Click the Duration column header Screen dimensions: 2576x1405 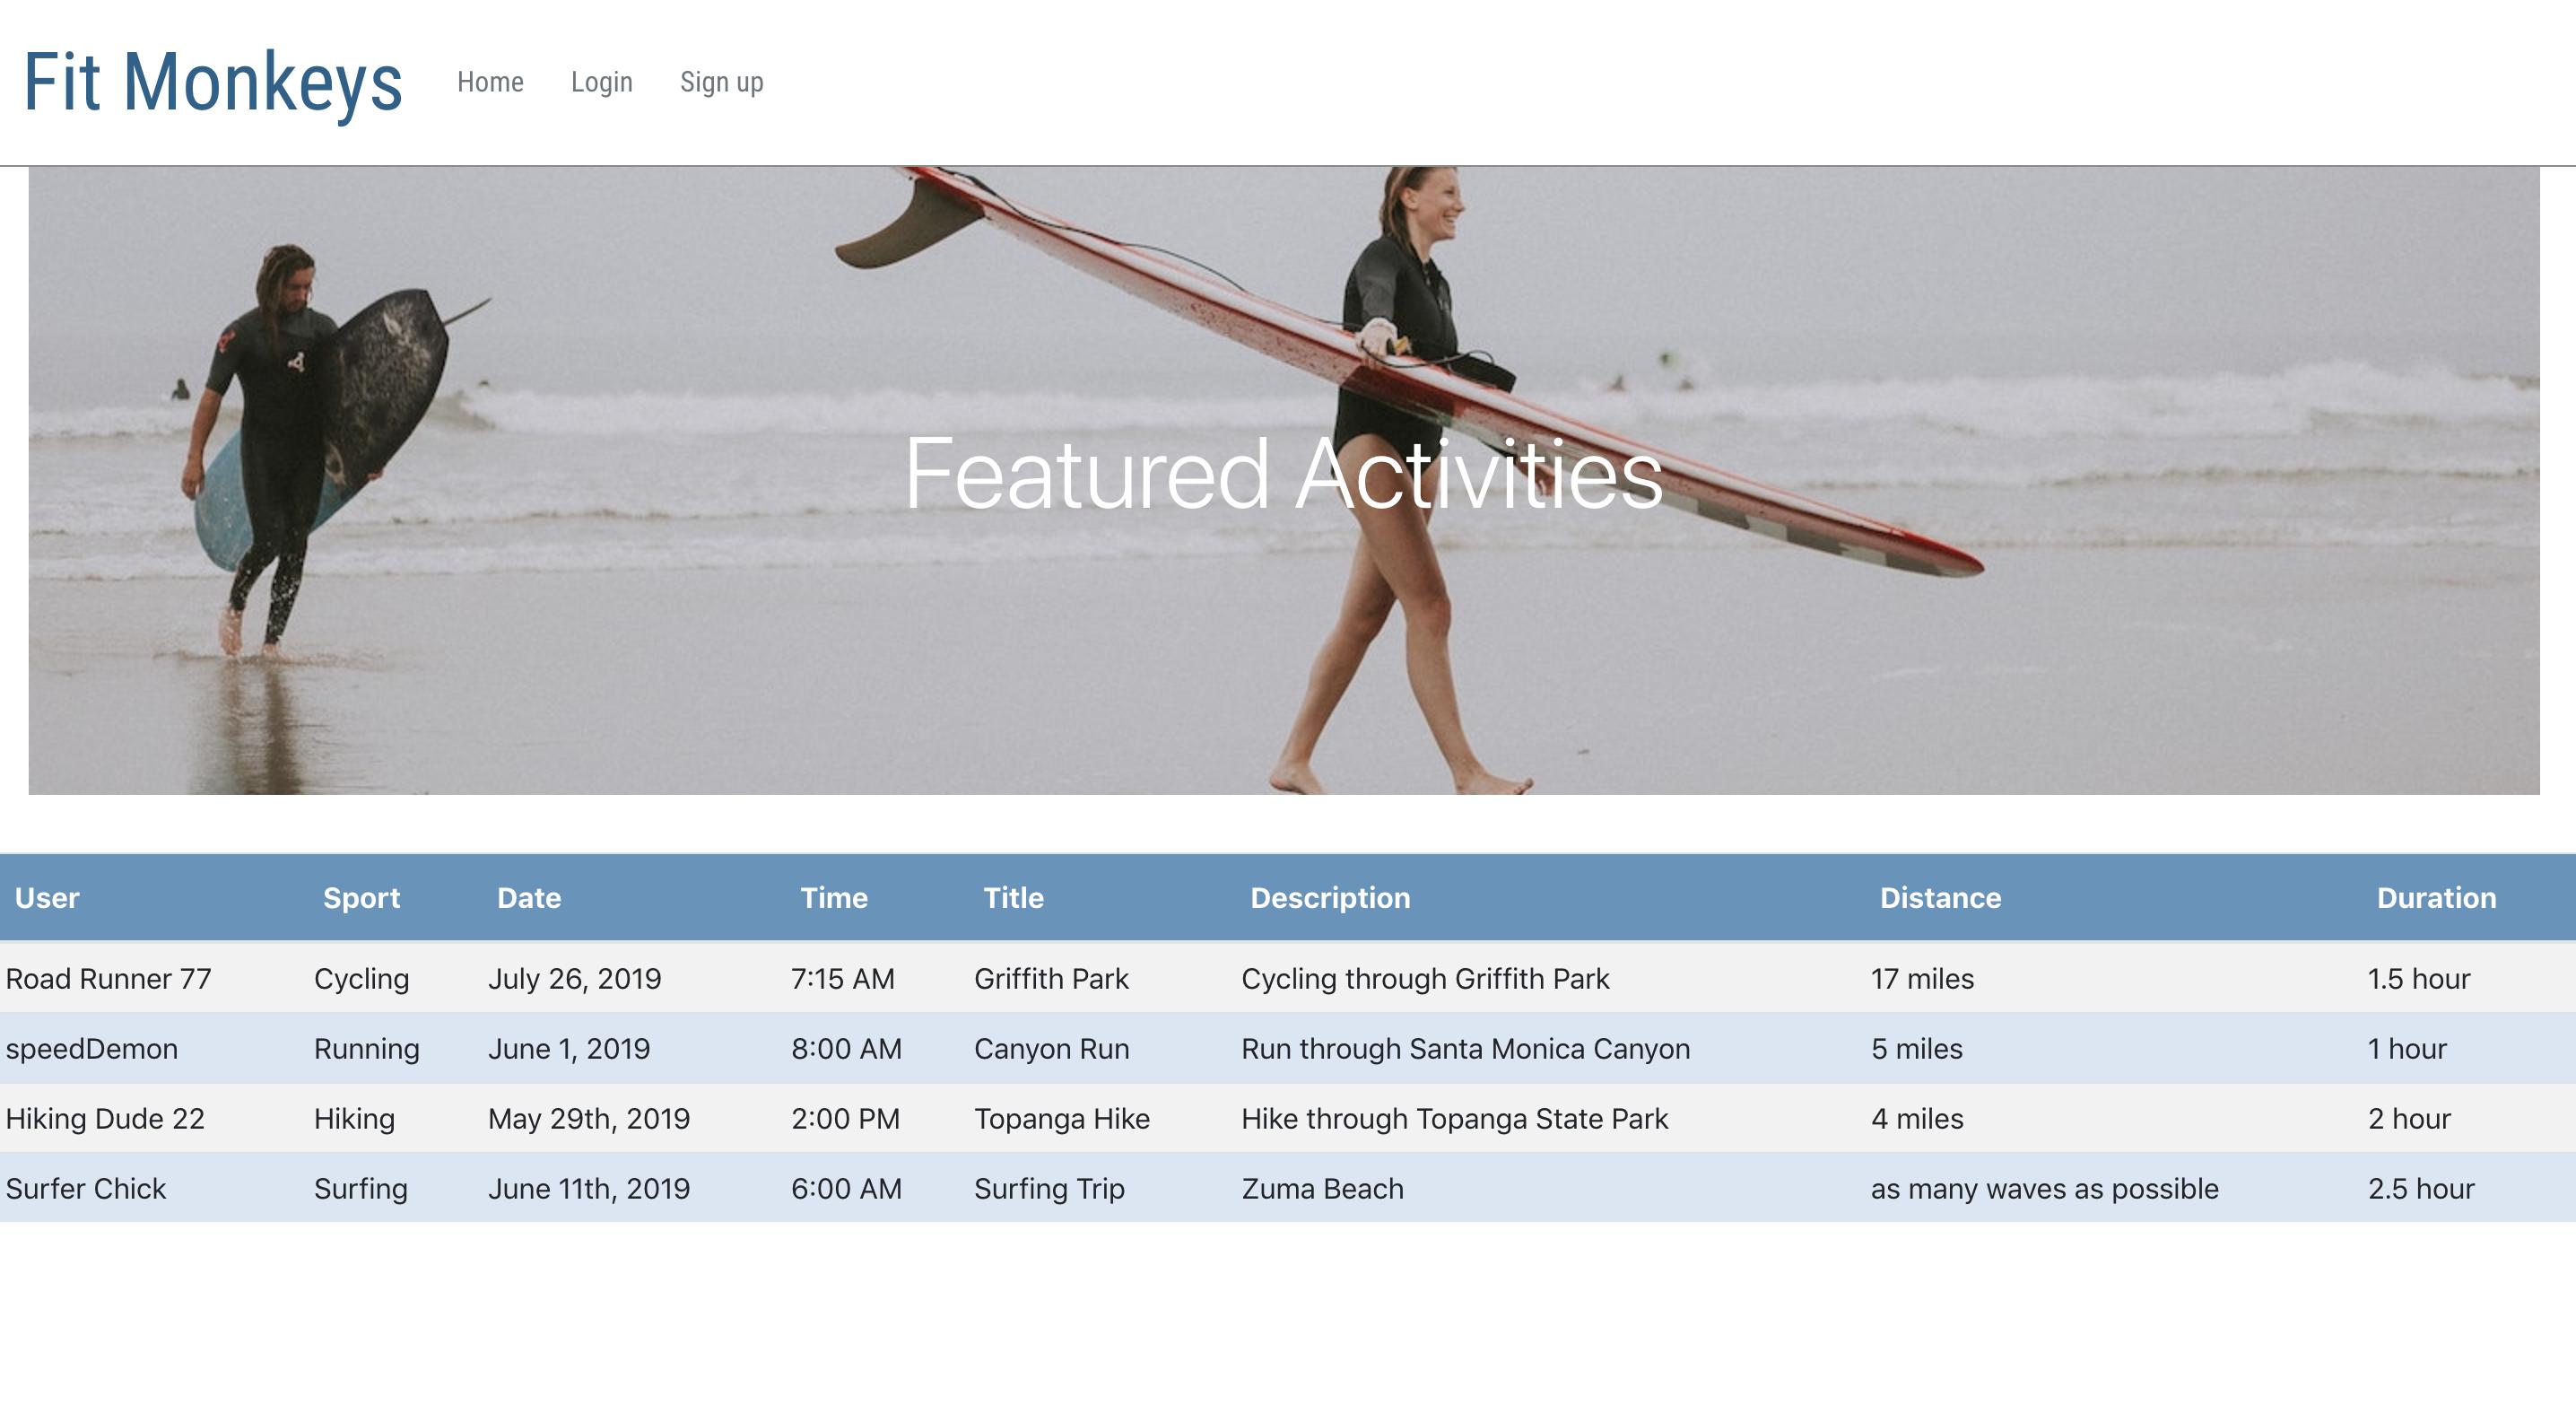pyautogui.click(x=2436, y=898)
